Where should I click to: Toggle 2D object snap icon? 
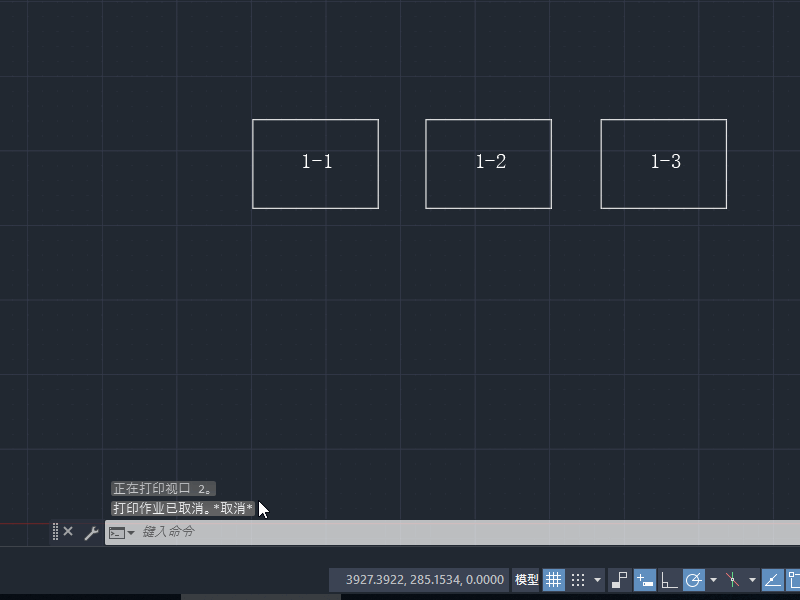click(794, 580)
